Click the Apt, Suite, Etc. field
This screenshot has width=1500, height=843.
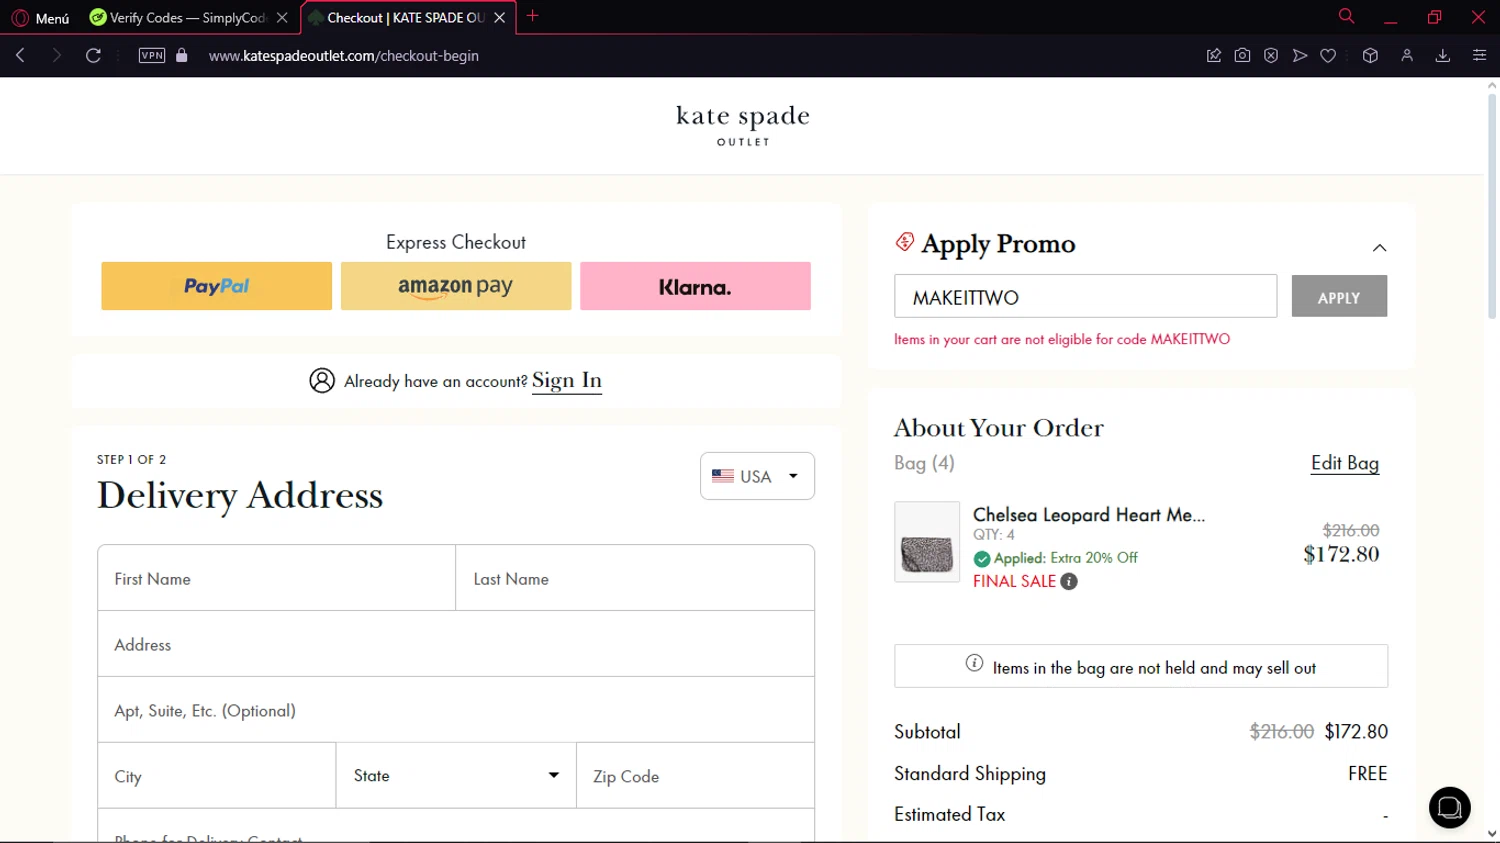click(x=456, y=710)
